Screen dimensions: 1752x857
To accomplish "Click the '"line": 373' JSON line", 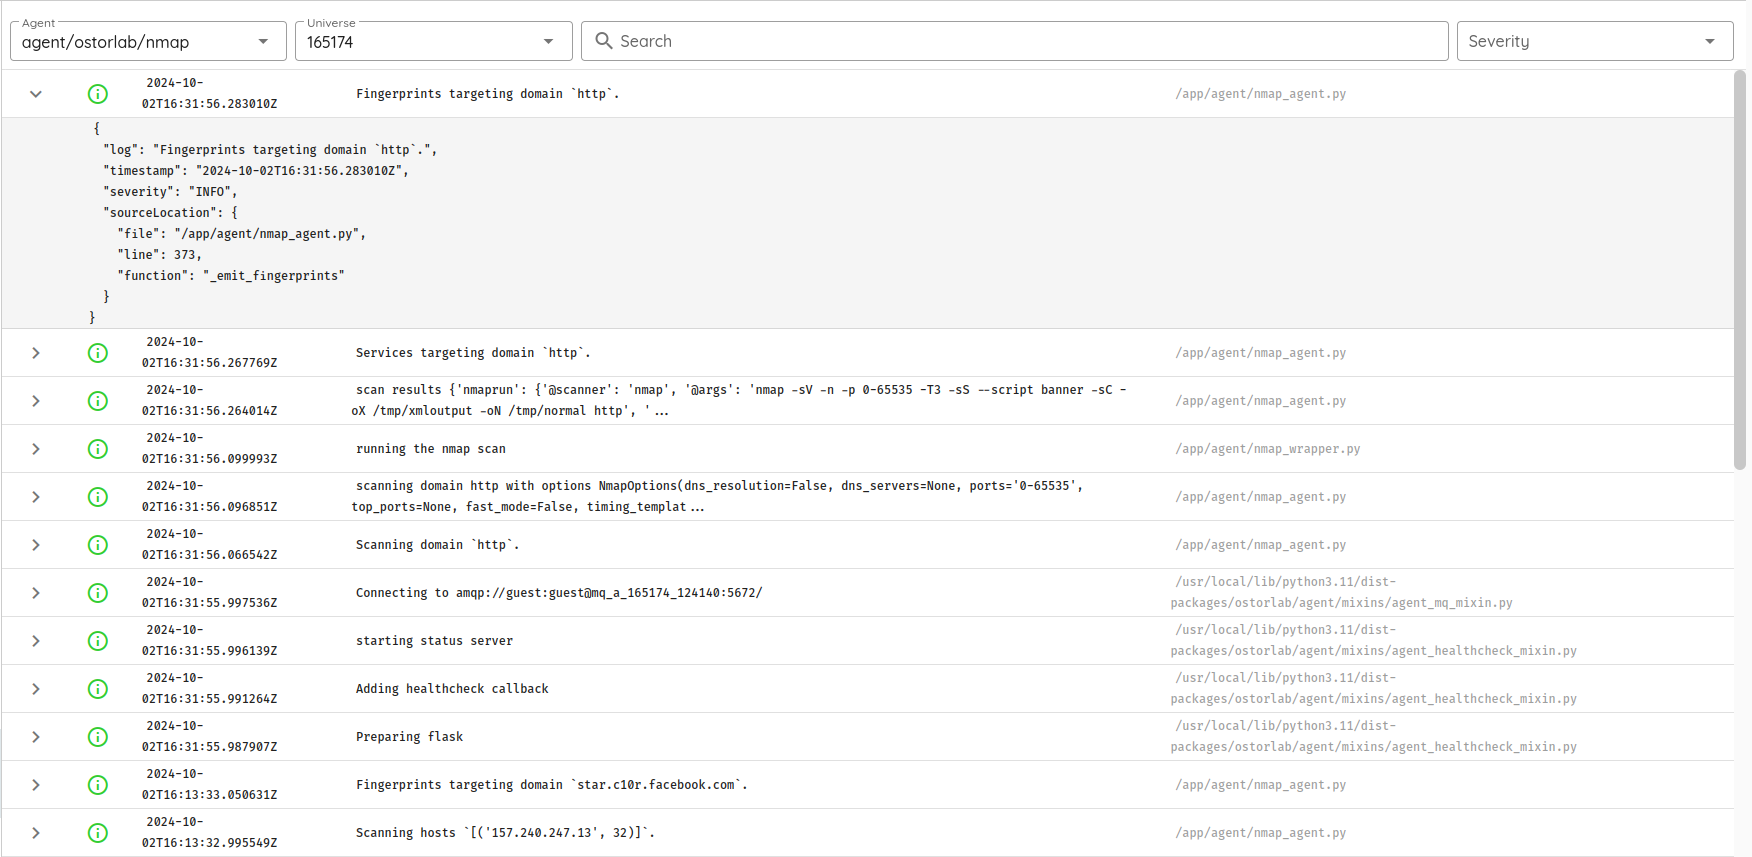I will 159,255.
